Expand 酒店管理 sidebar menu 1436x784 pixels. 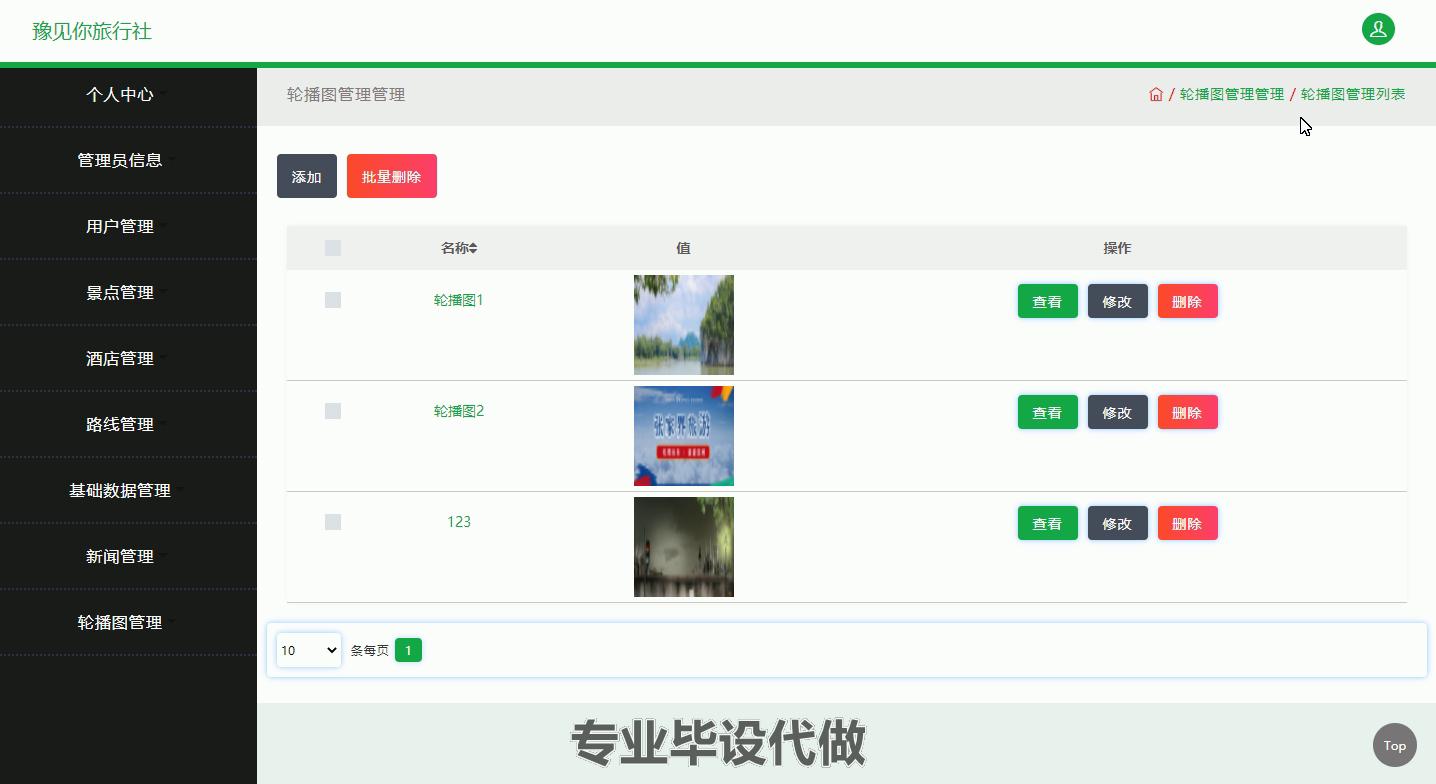coord(128,358)
